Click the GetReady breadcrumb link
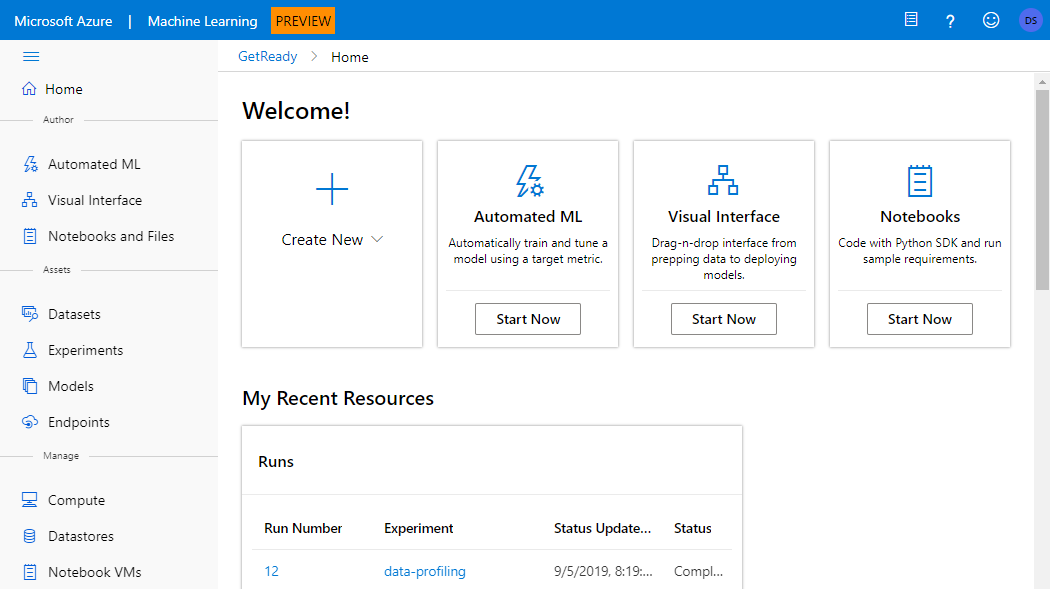The width and height of the screenshot is (1050, 589). pos(268,56)
